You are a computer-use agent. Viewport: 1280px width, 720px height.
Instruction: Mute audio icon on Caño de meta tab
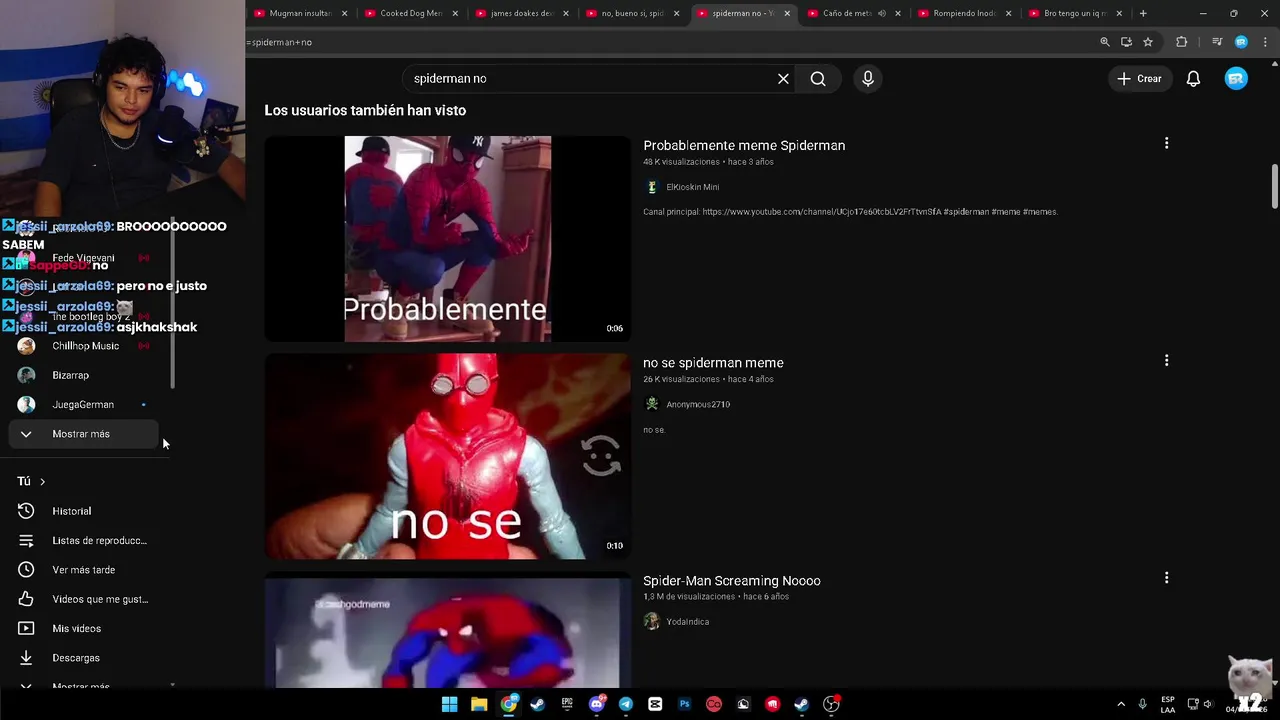tap(882, 13)
